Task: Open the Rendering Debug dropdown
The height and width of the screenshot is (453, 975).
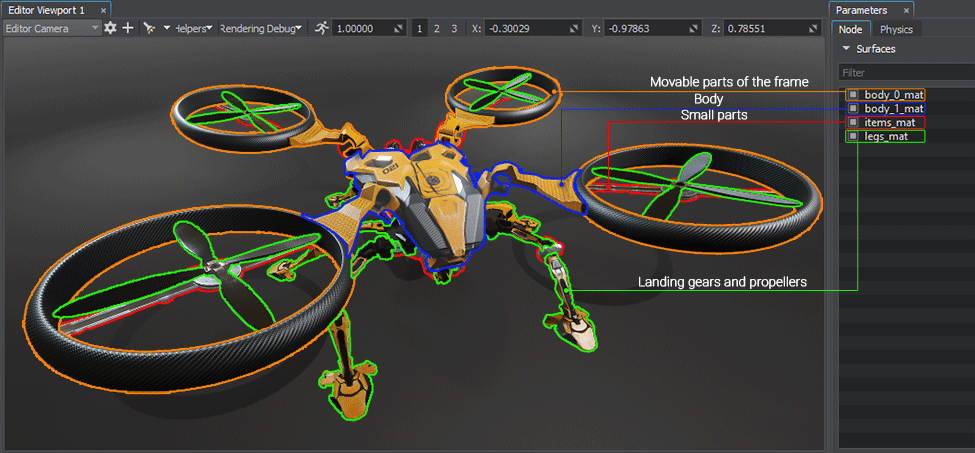Action: tap(261, 28)
